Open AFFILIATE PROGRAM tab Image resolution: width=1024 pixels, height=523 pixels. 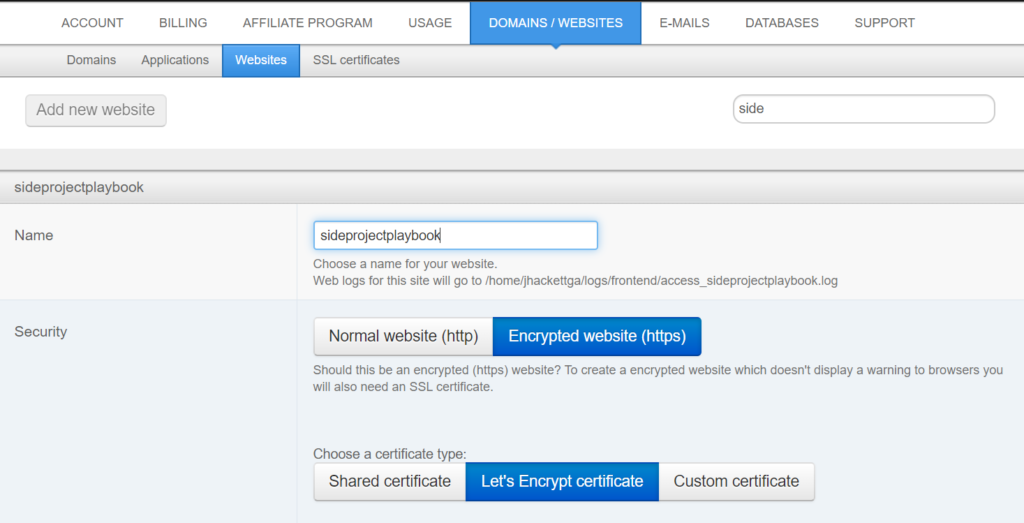point(308,23)
